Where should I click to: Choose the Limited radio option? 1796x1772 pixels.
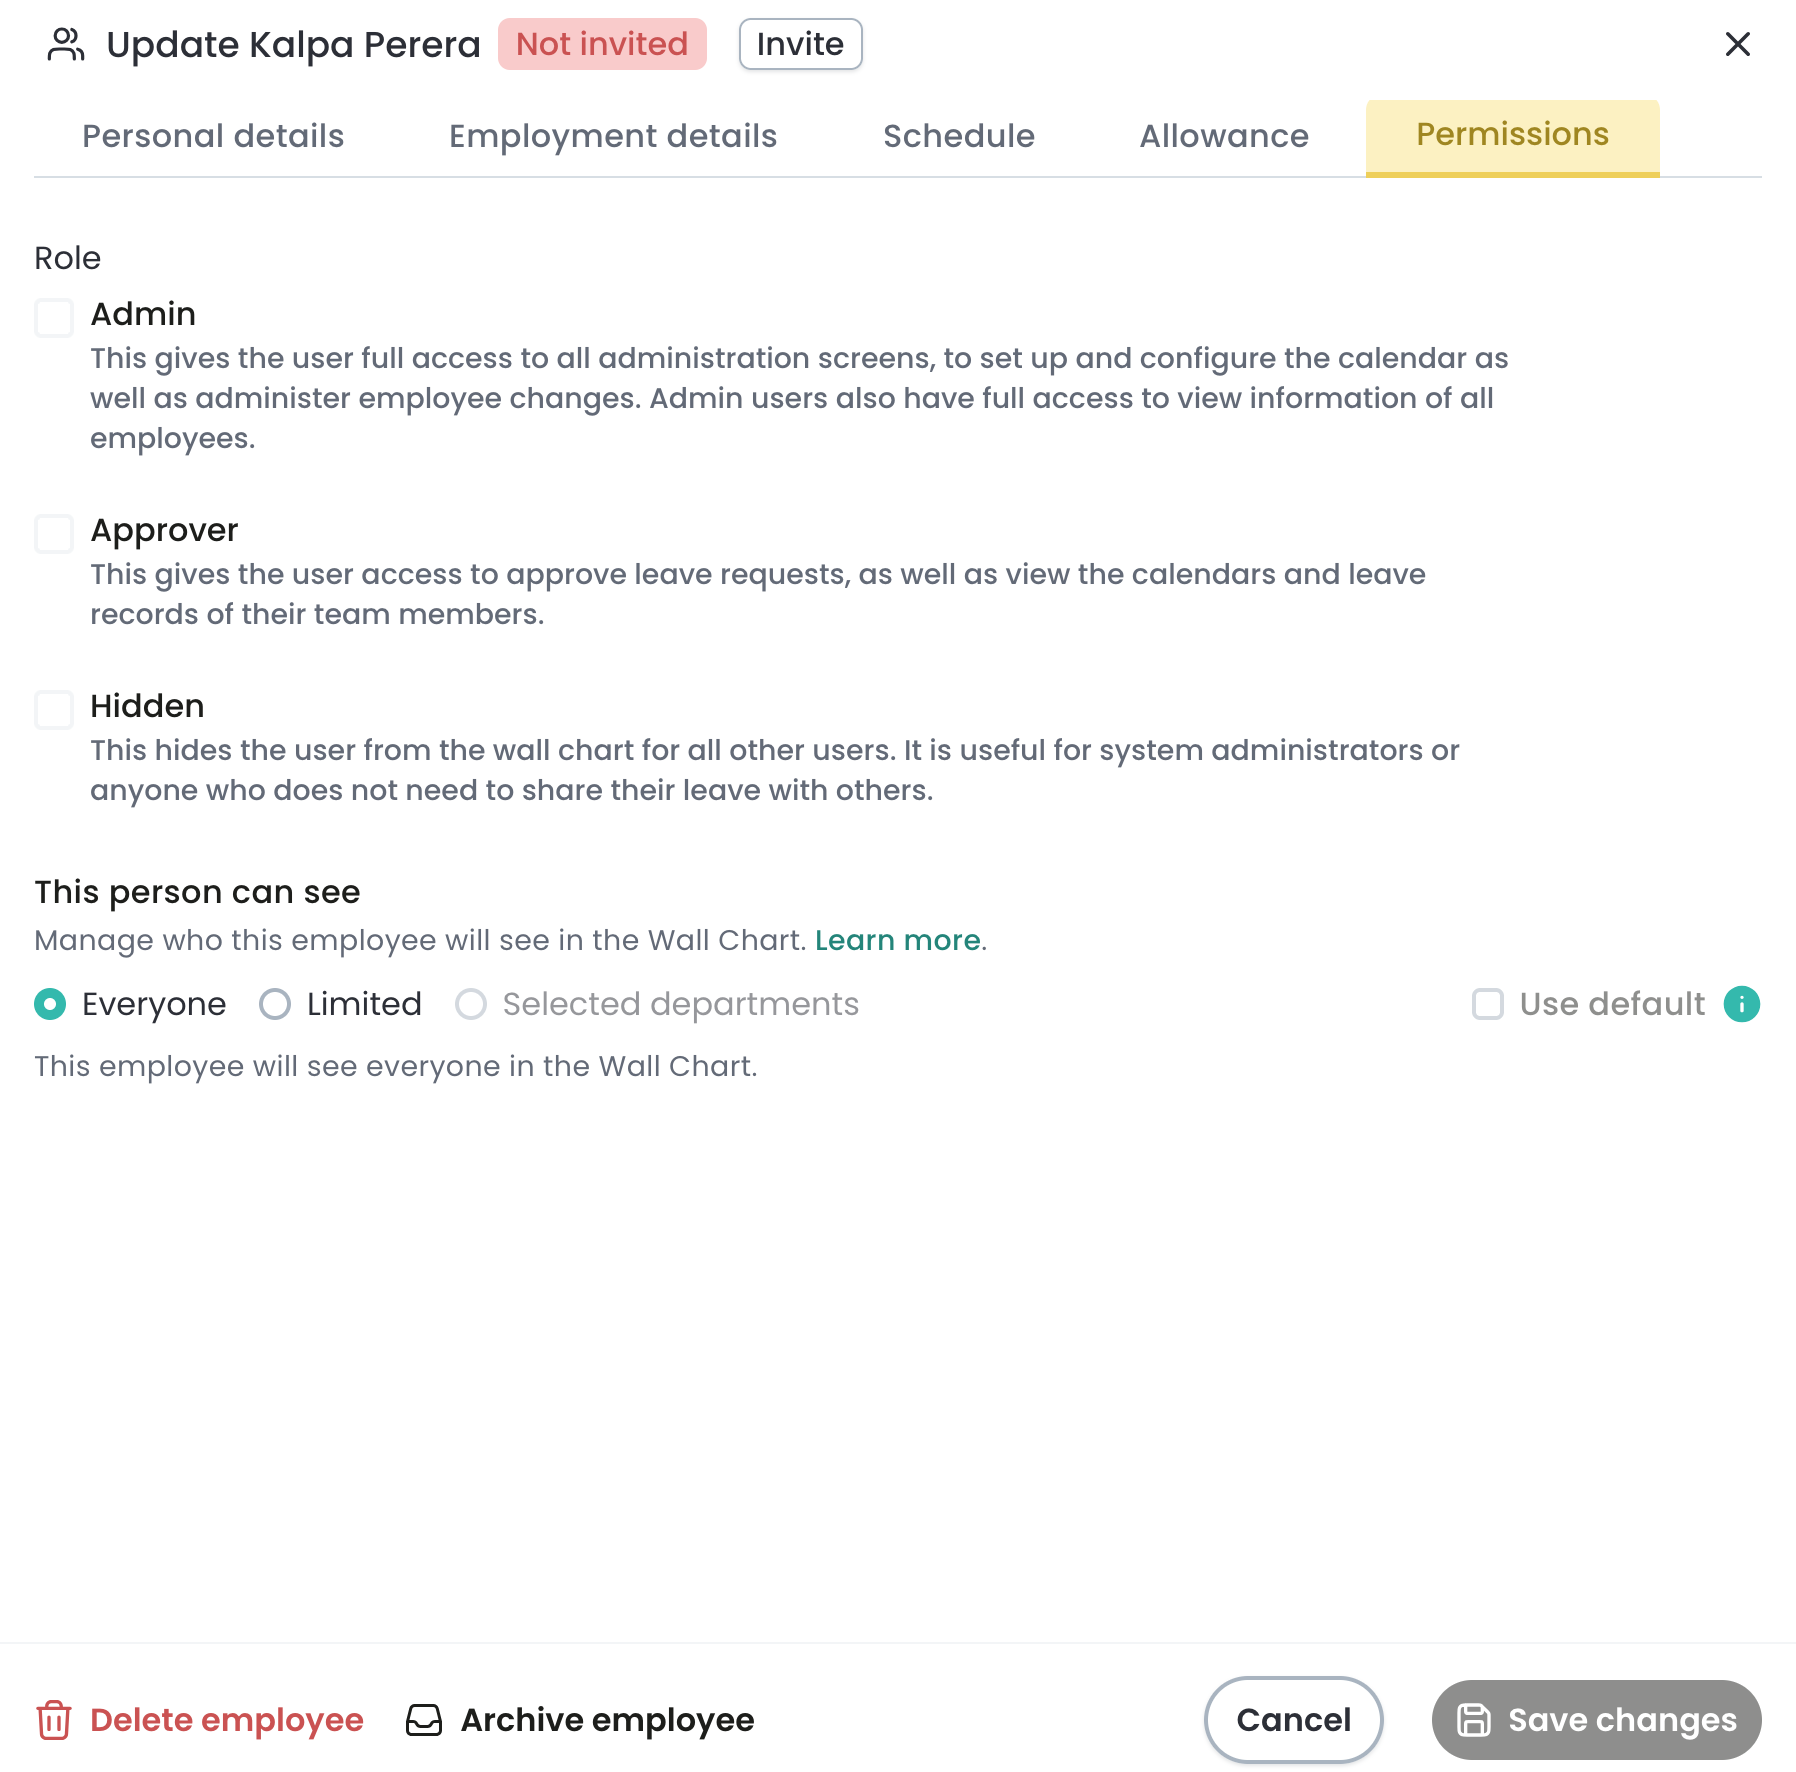pos(275,1004)
